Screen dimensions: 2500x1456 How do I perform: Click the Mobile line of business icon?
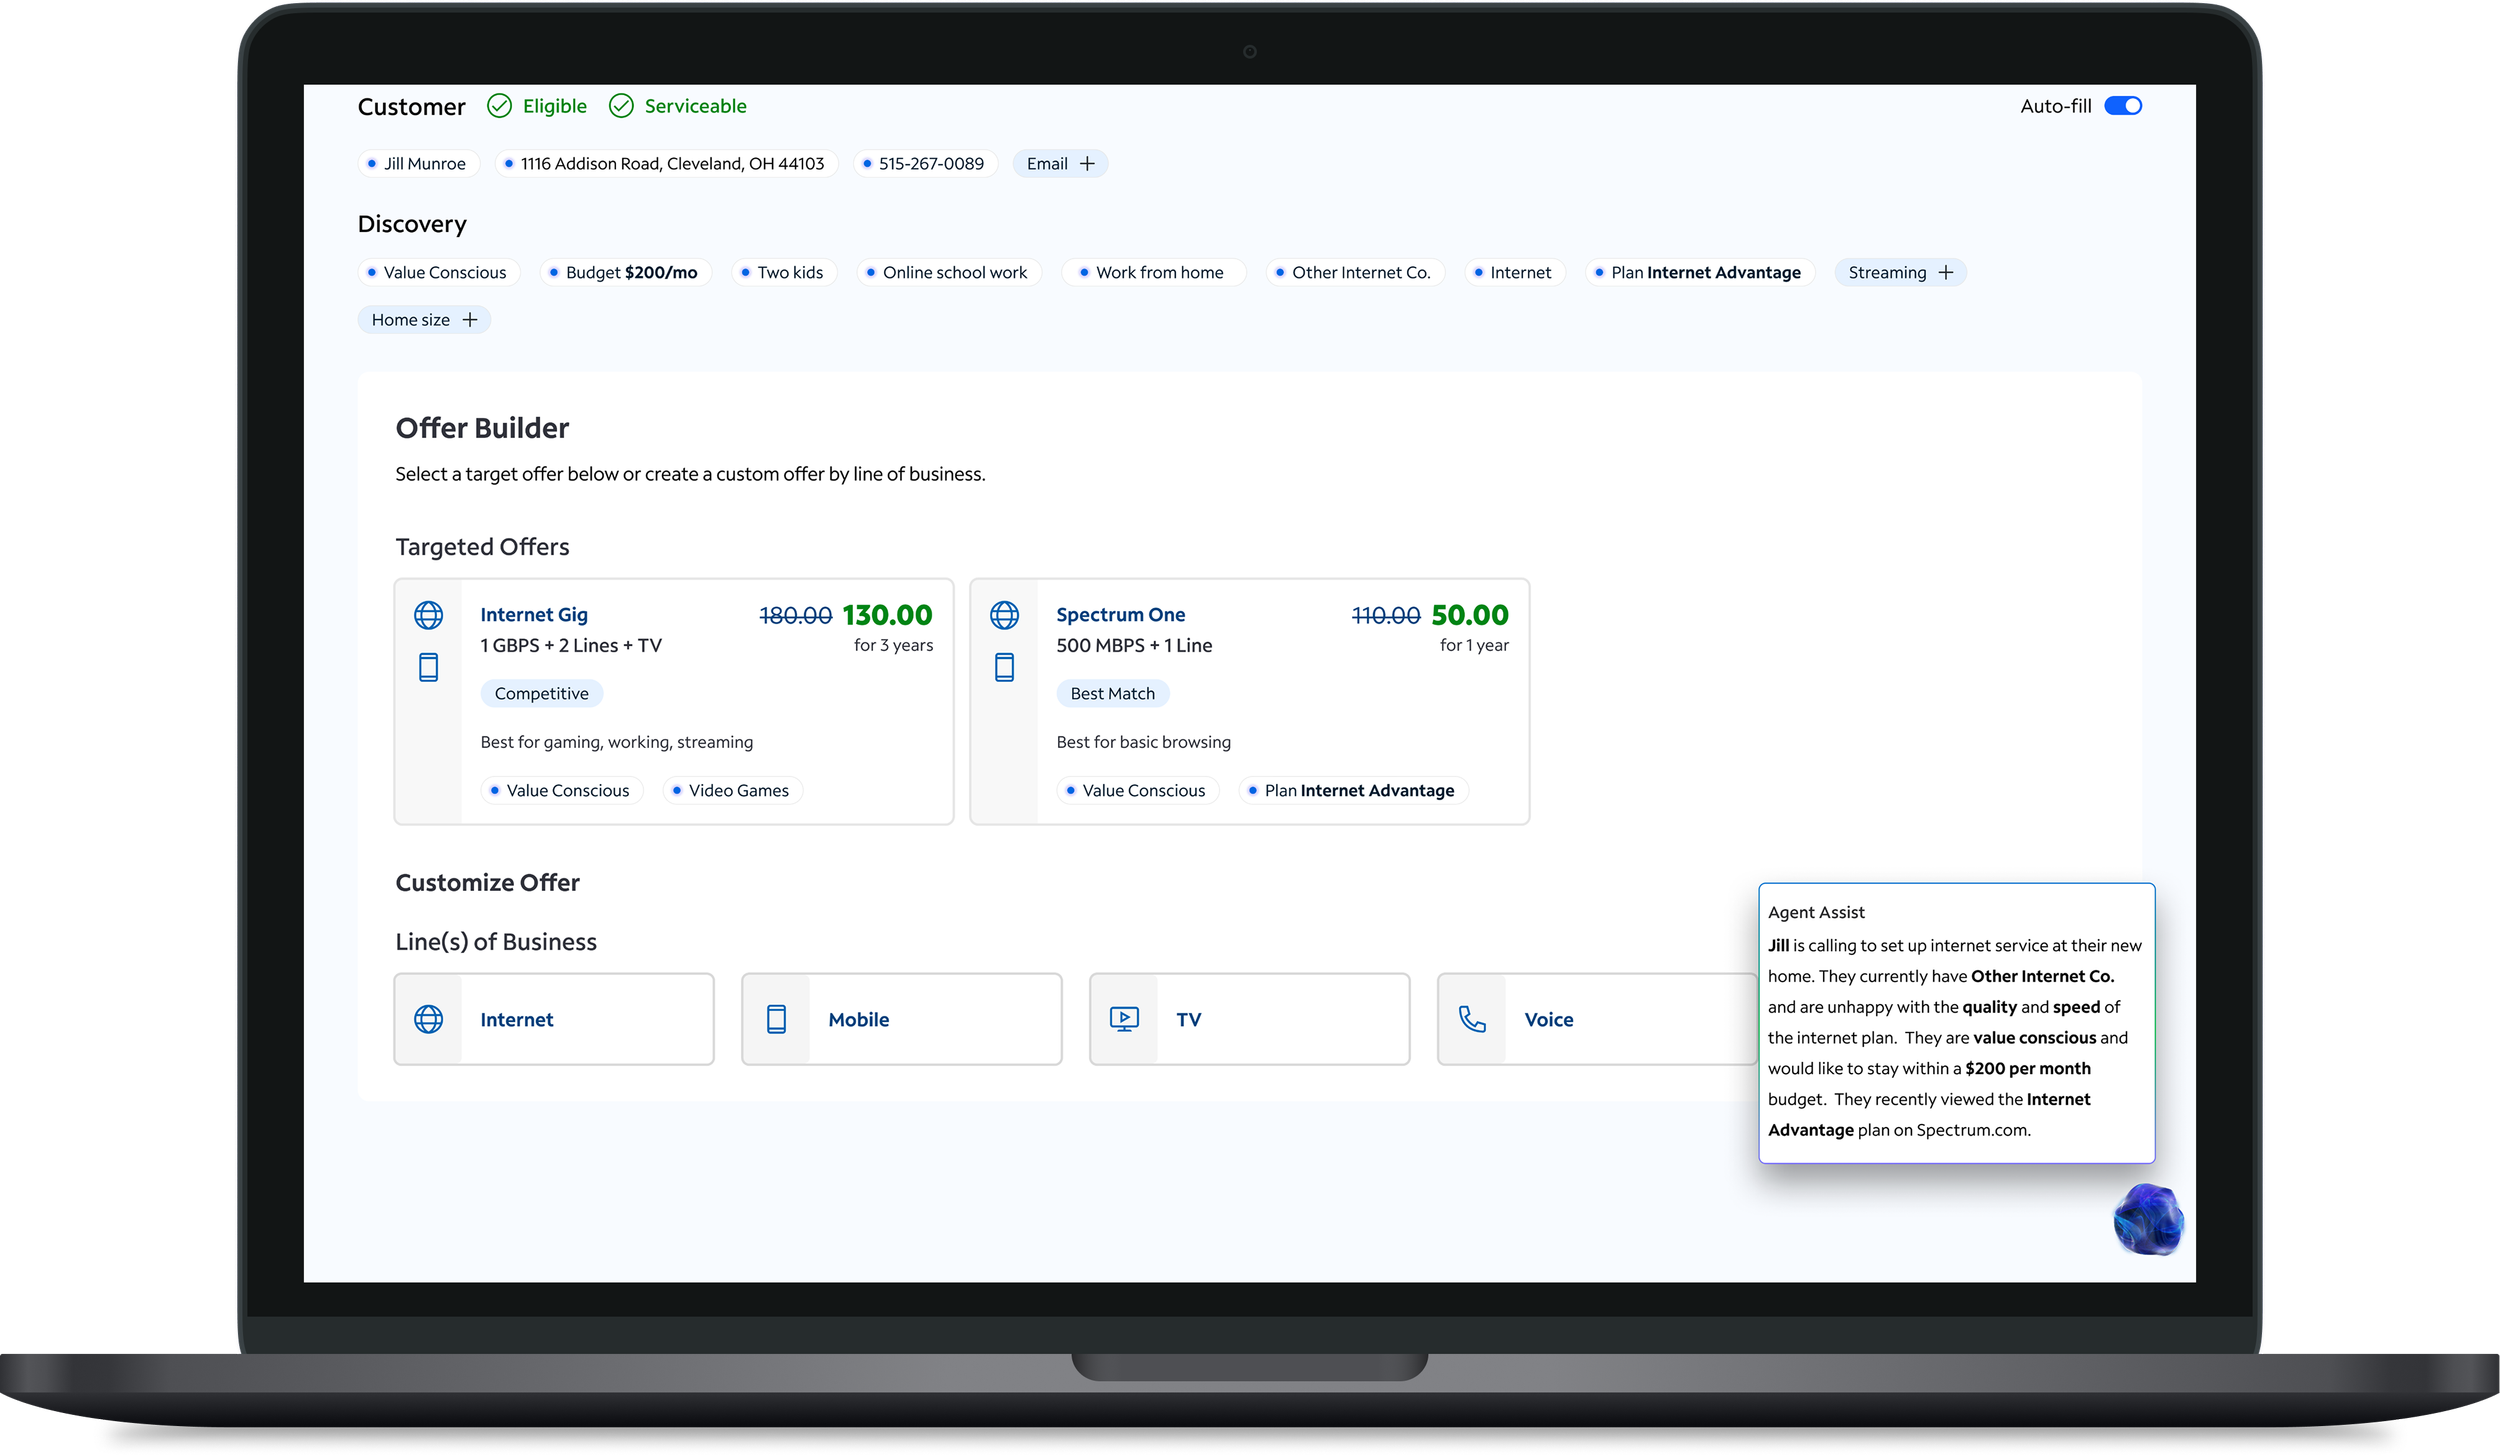776,1019
